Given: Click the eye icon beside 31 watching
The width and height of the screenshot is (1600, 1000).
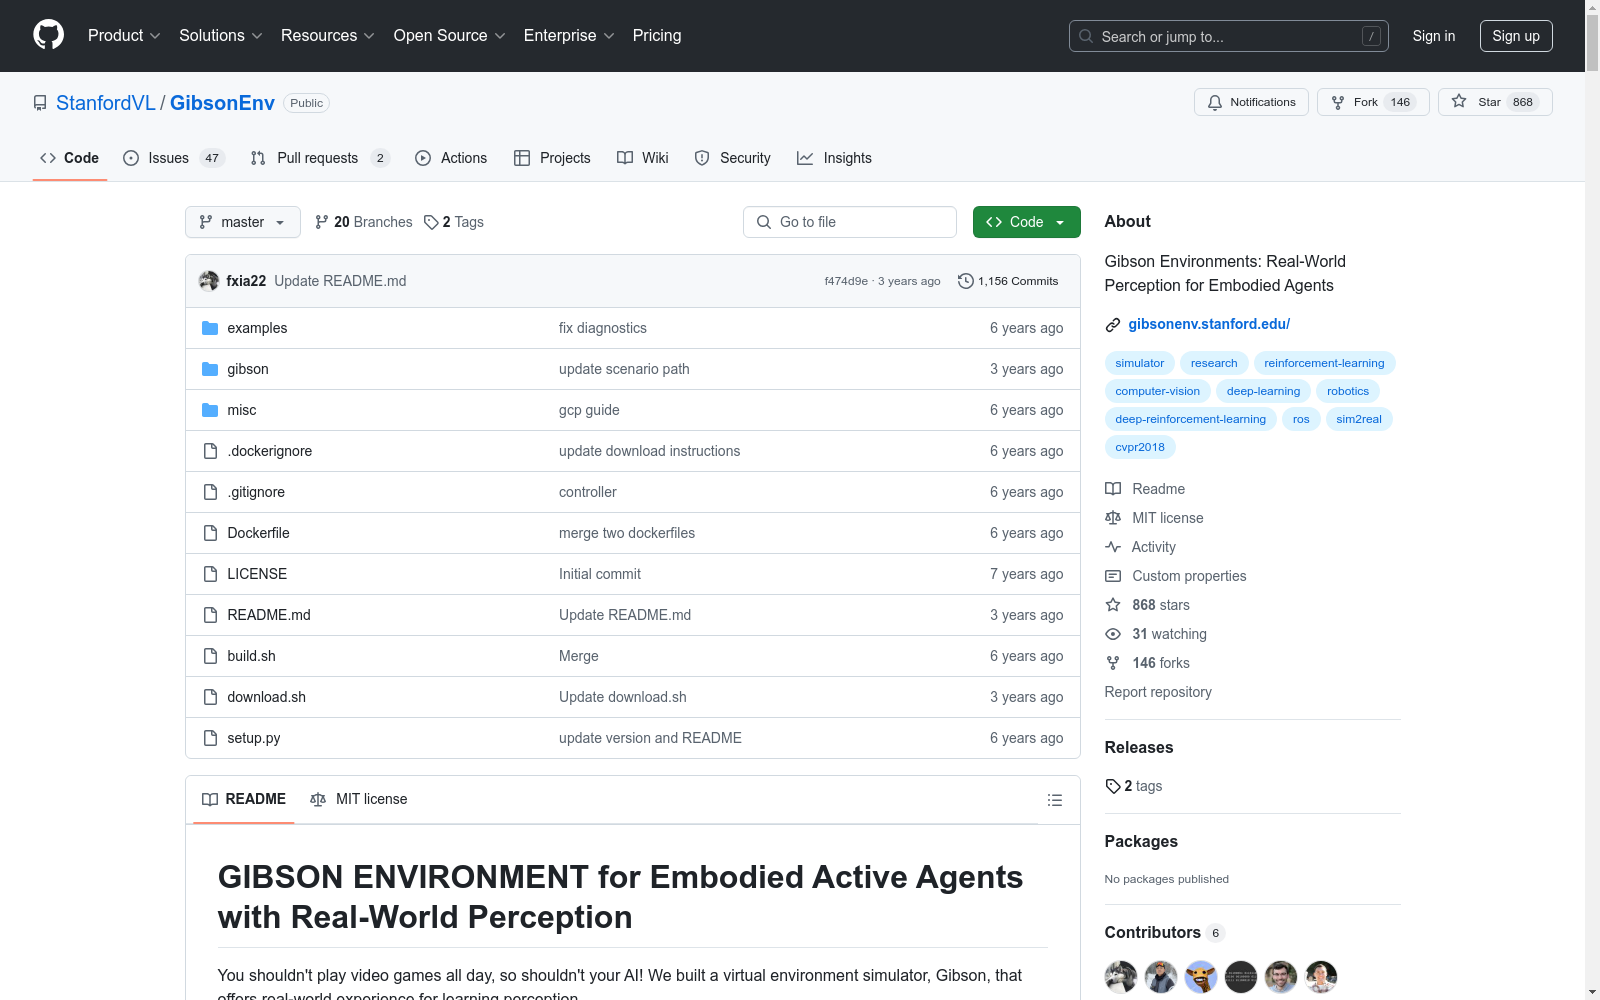Looking at the screenshot, I should click(x=1113, y=634).
